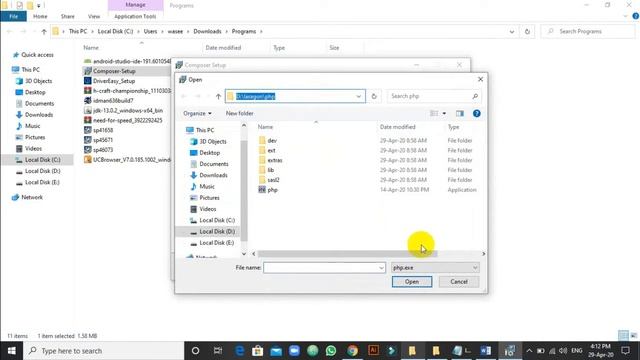Click Type here to search on taskbar
The image size is (640, 360).
104,351
